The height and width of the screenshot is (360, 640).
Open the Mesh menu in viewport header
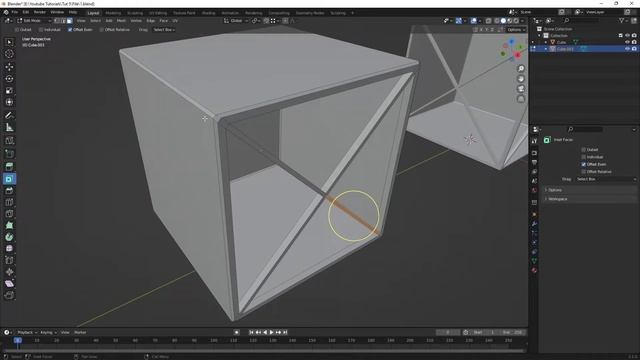pyautogui.click(x=121, y=20)
